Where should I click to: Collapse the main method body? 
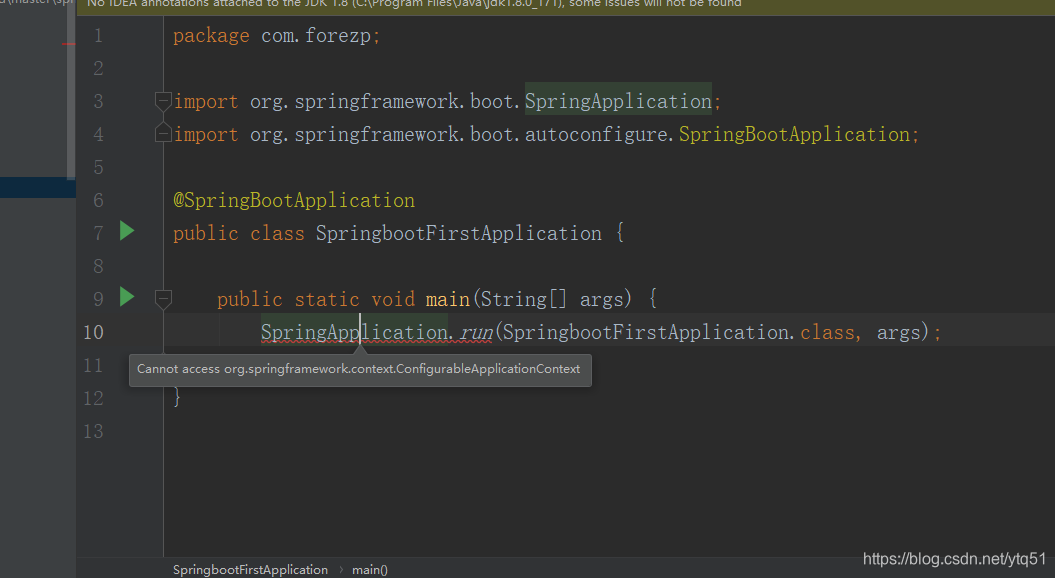coord(162,297)
